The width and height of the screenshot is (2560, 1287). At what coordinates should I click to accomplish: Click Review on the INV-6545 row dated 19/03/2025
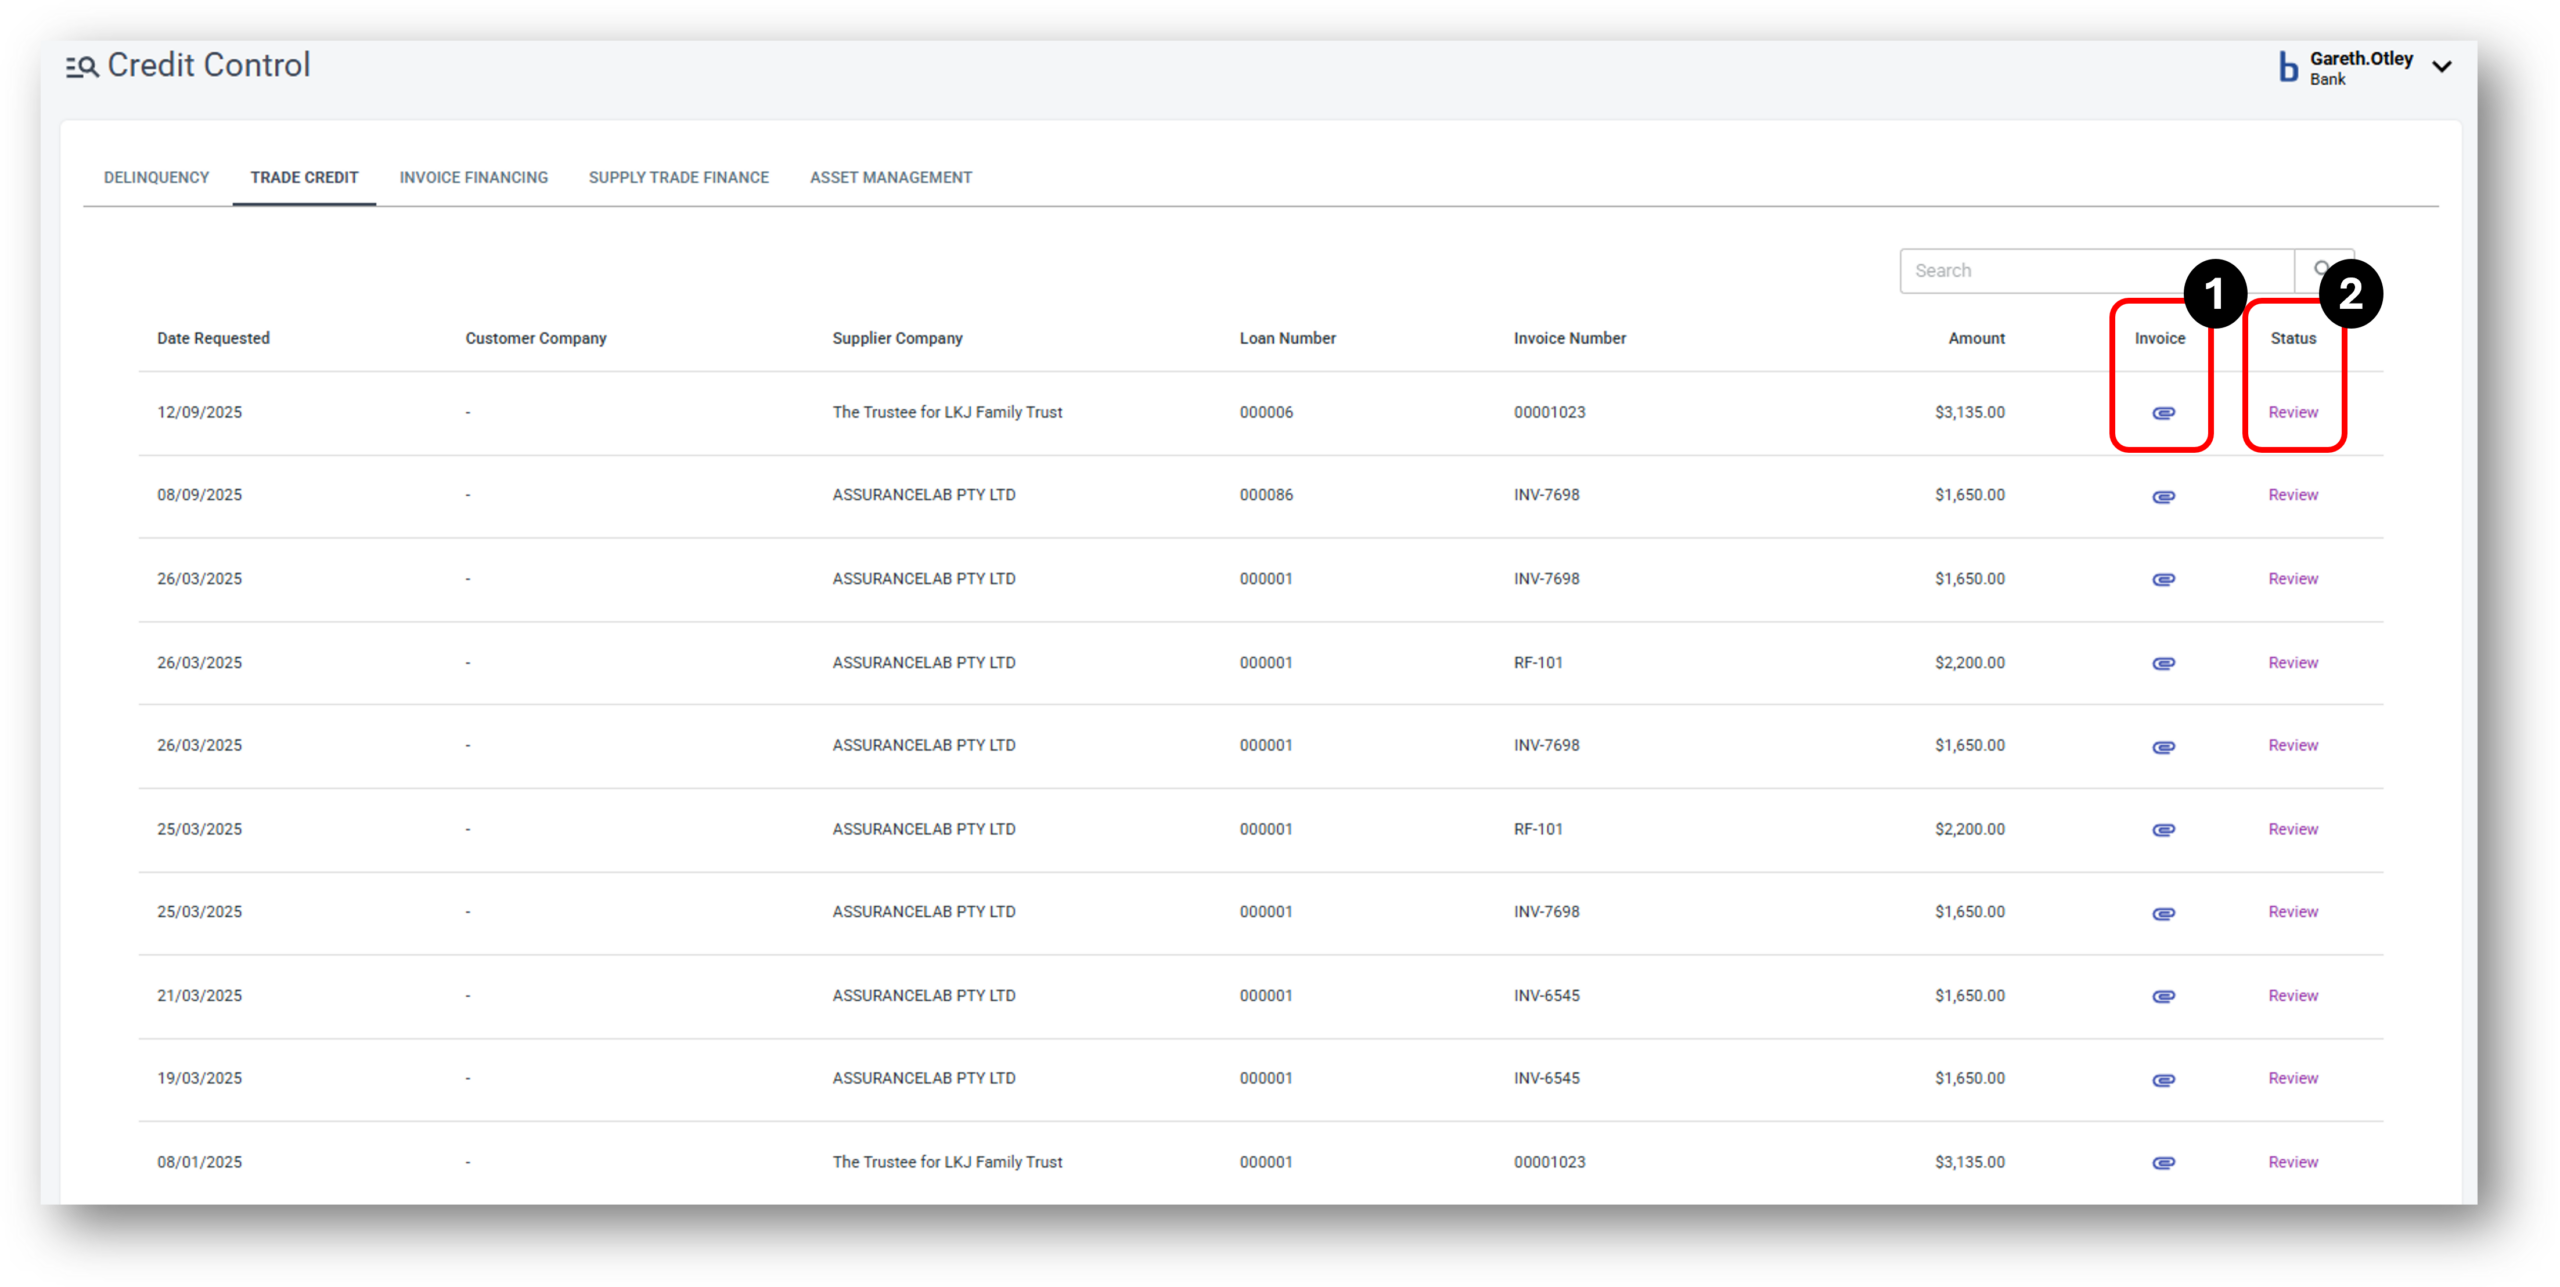(x=2292, y=1078)
